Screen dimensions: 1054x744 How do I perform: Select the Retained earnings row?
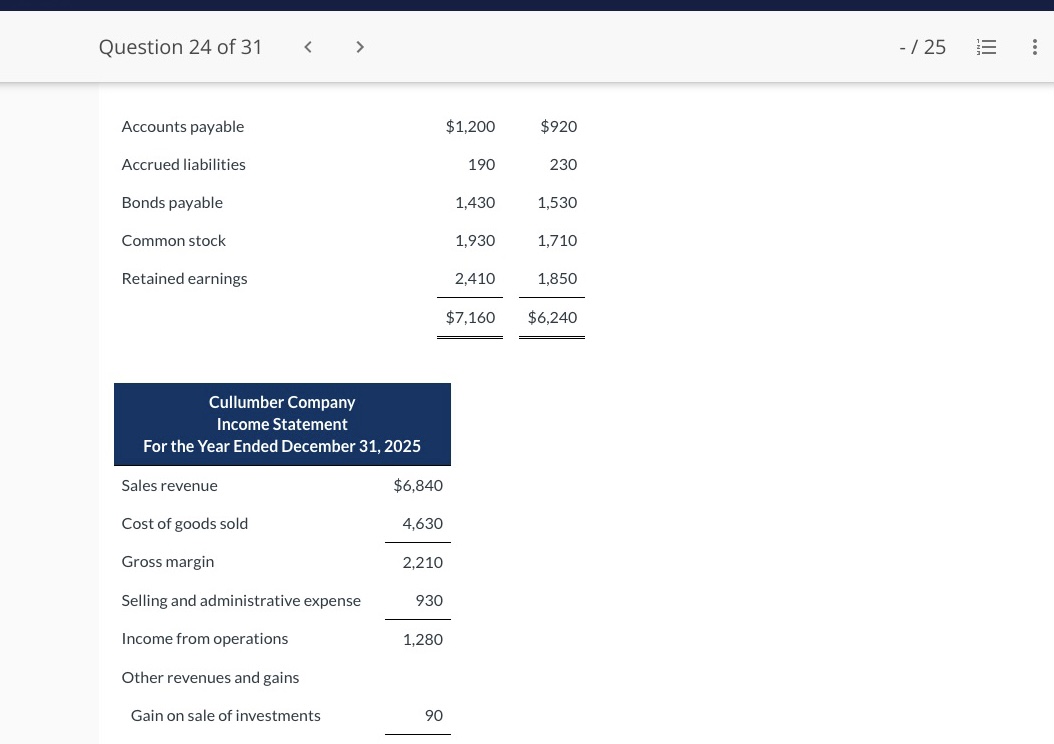(x=184, y=278)
